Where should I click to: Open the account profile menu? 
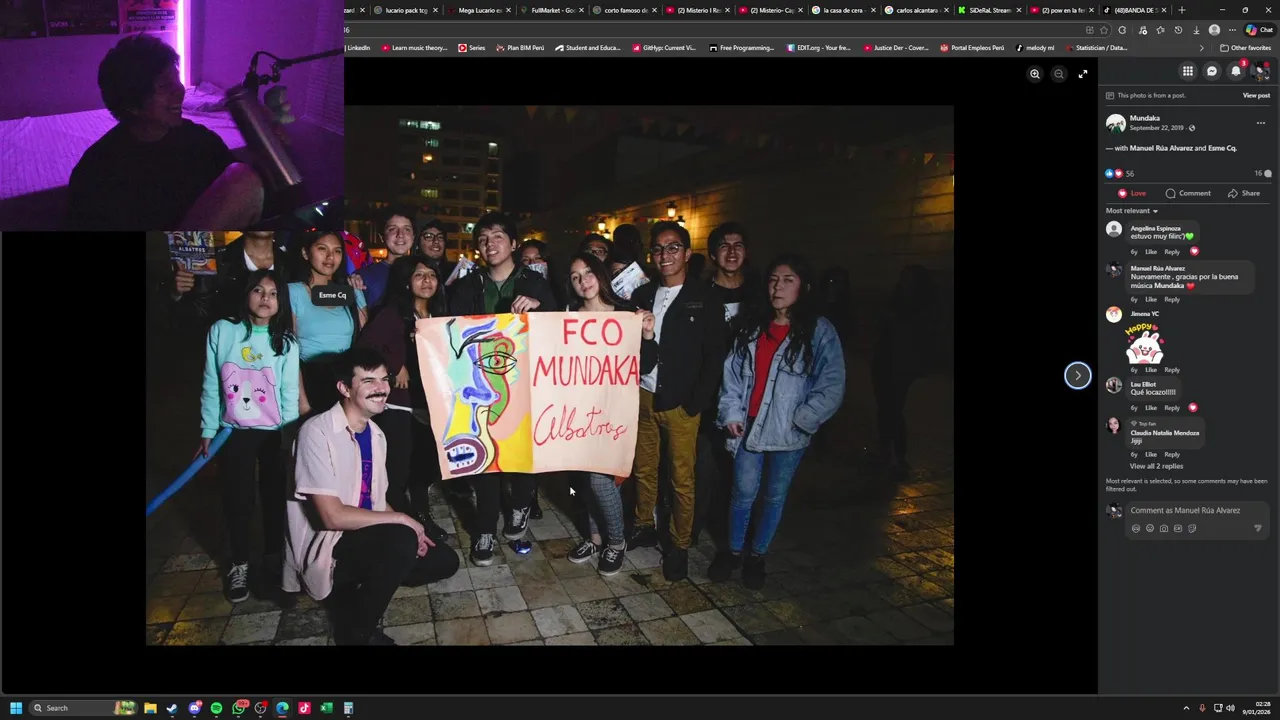point(1261,71)
